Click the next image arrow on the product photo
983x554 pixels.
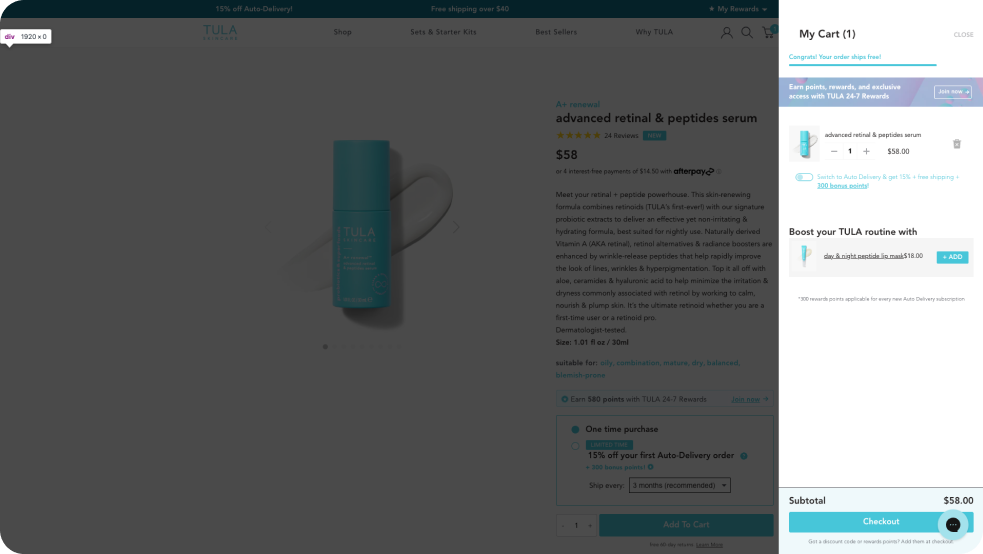coord(457,227)
